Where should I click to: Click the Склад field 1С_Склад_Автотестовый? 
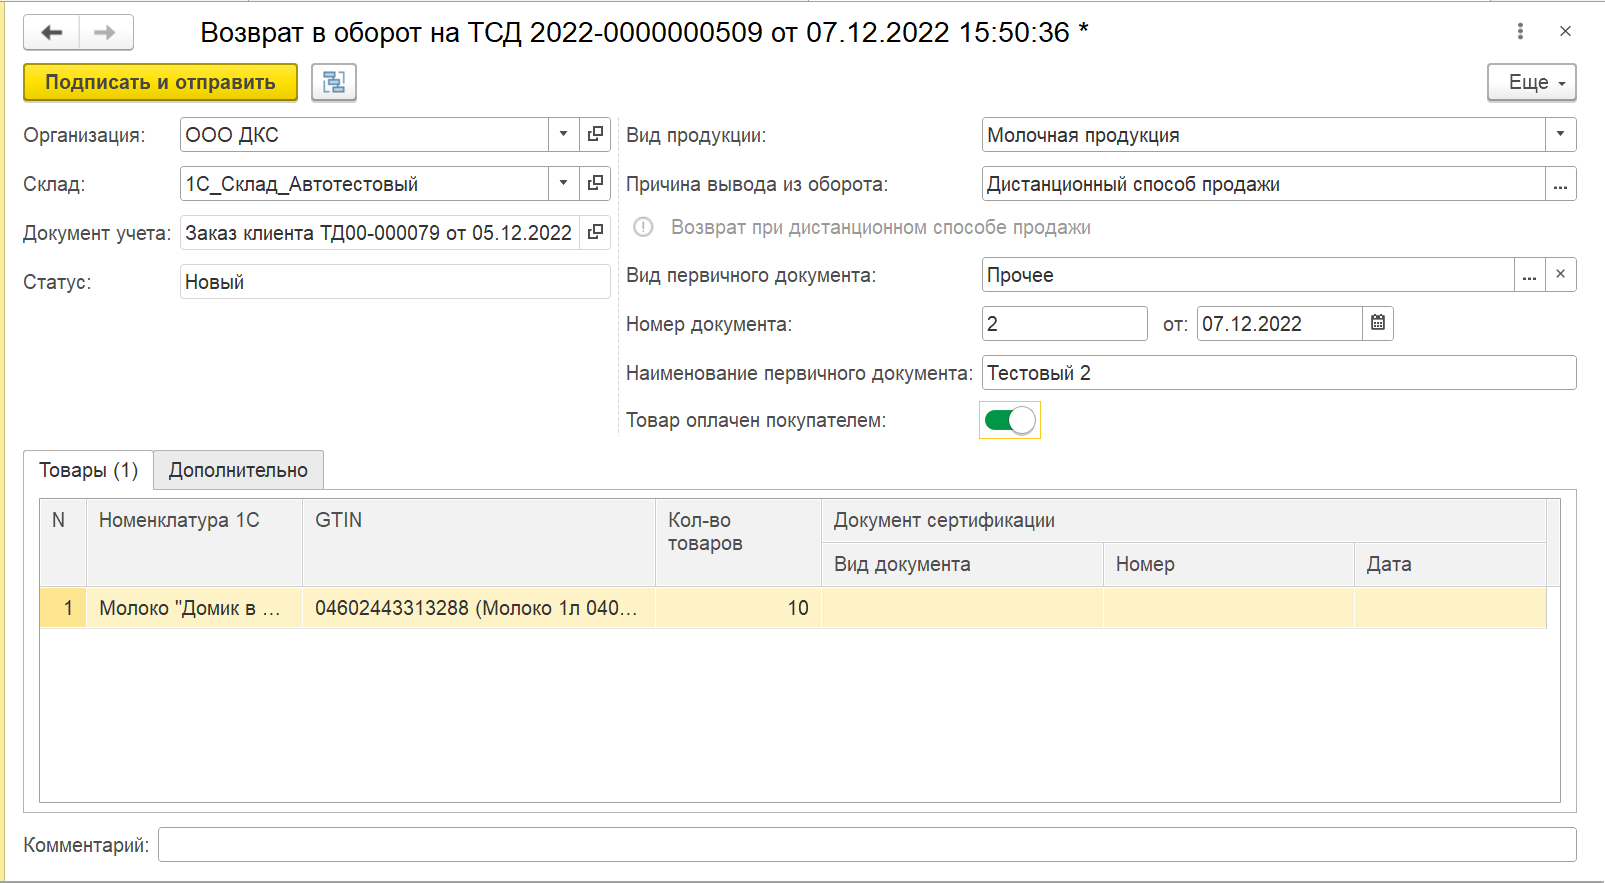coord(364,183)
